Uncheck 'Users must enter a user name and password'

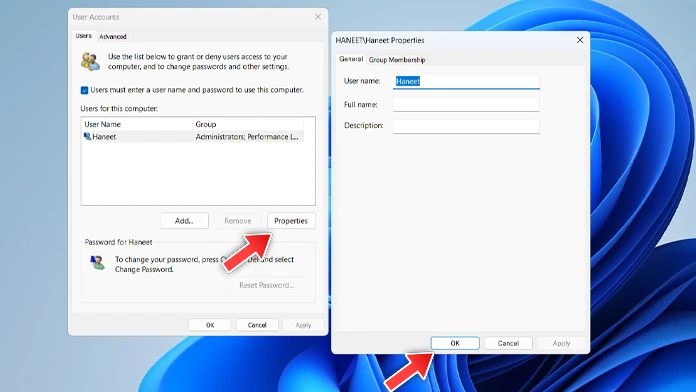click(84, 90)
